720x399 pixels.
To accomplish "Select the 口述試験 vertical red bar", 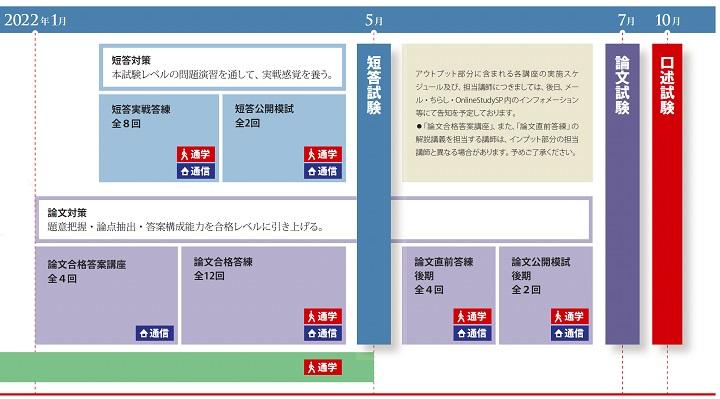I will [667, 194].
